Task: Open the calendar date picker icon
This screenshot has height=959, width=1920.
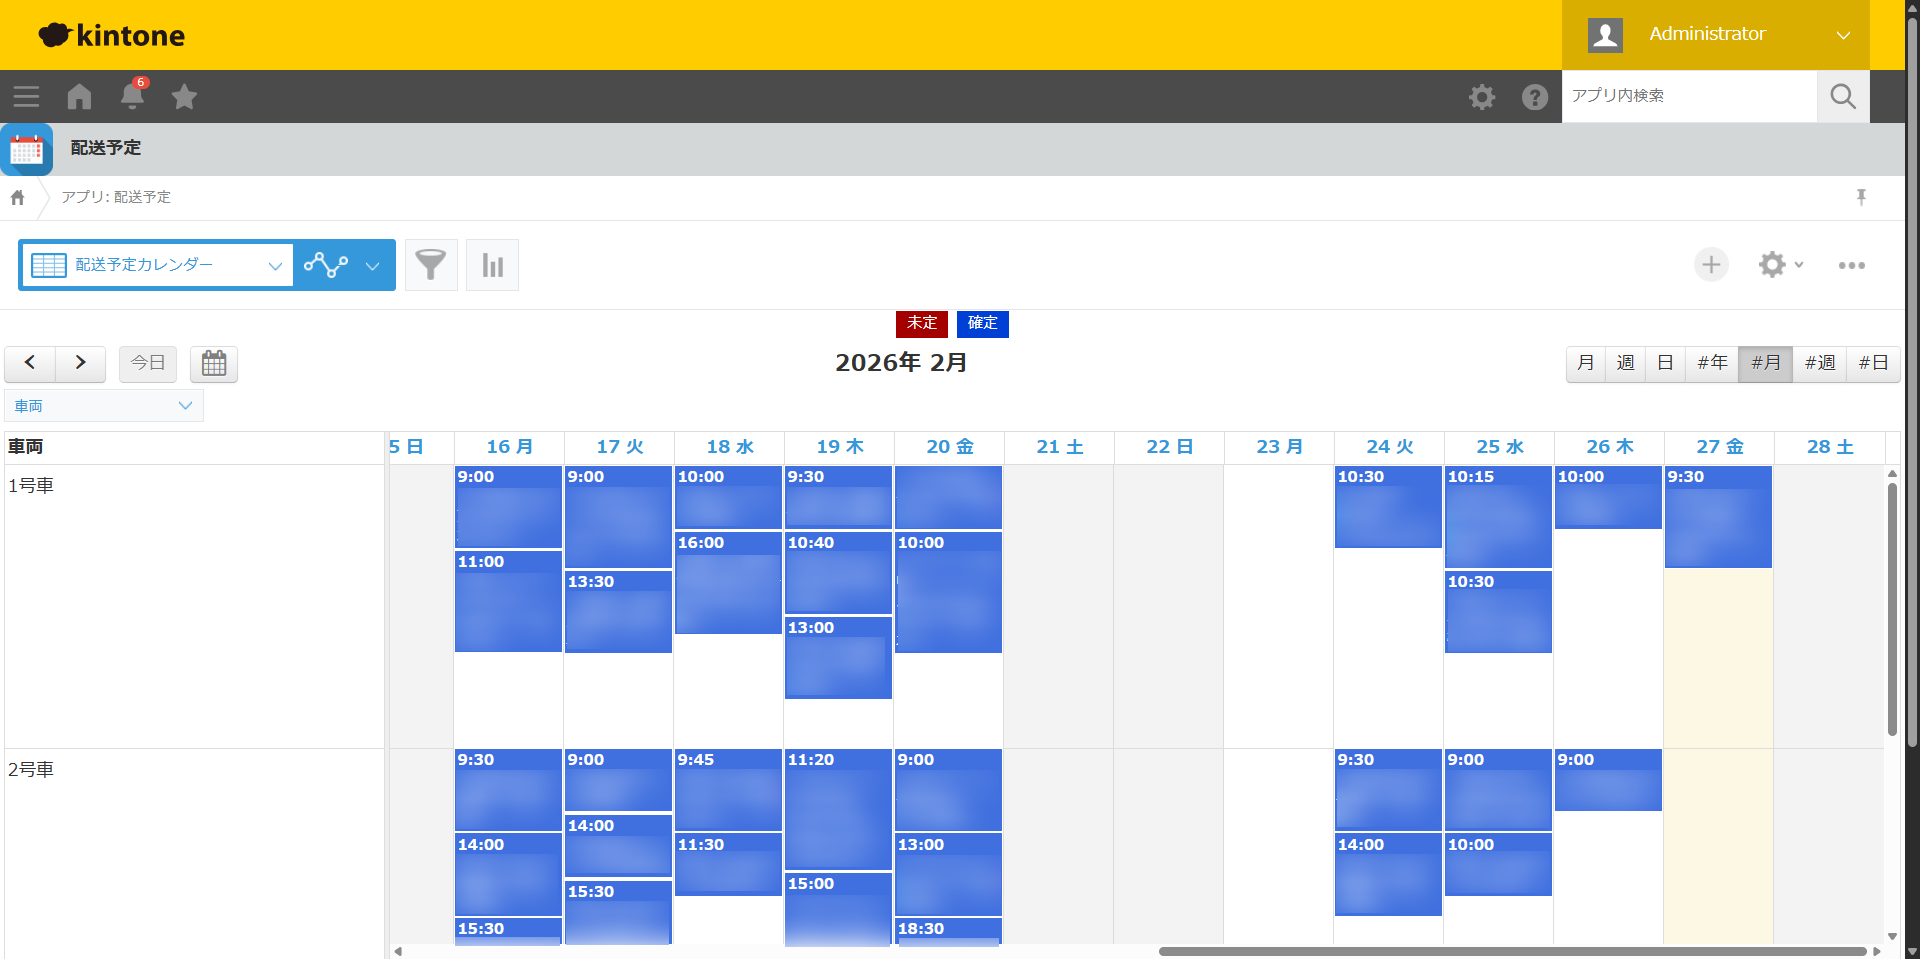Action: point(214,363)
